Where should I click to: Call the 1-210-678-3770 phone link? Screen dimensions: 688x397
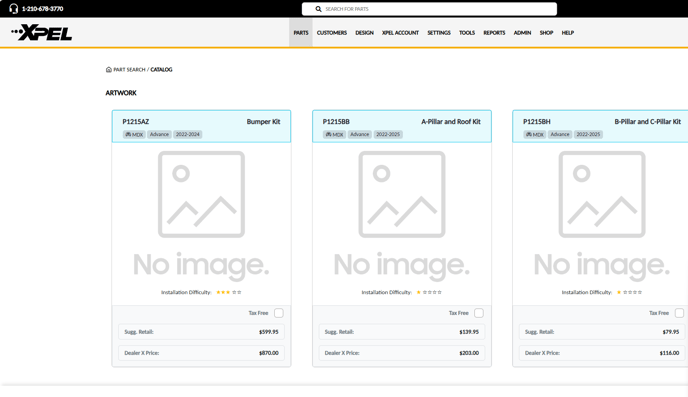(43, 9)
